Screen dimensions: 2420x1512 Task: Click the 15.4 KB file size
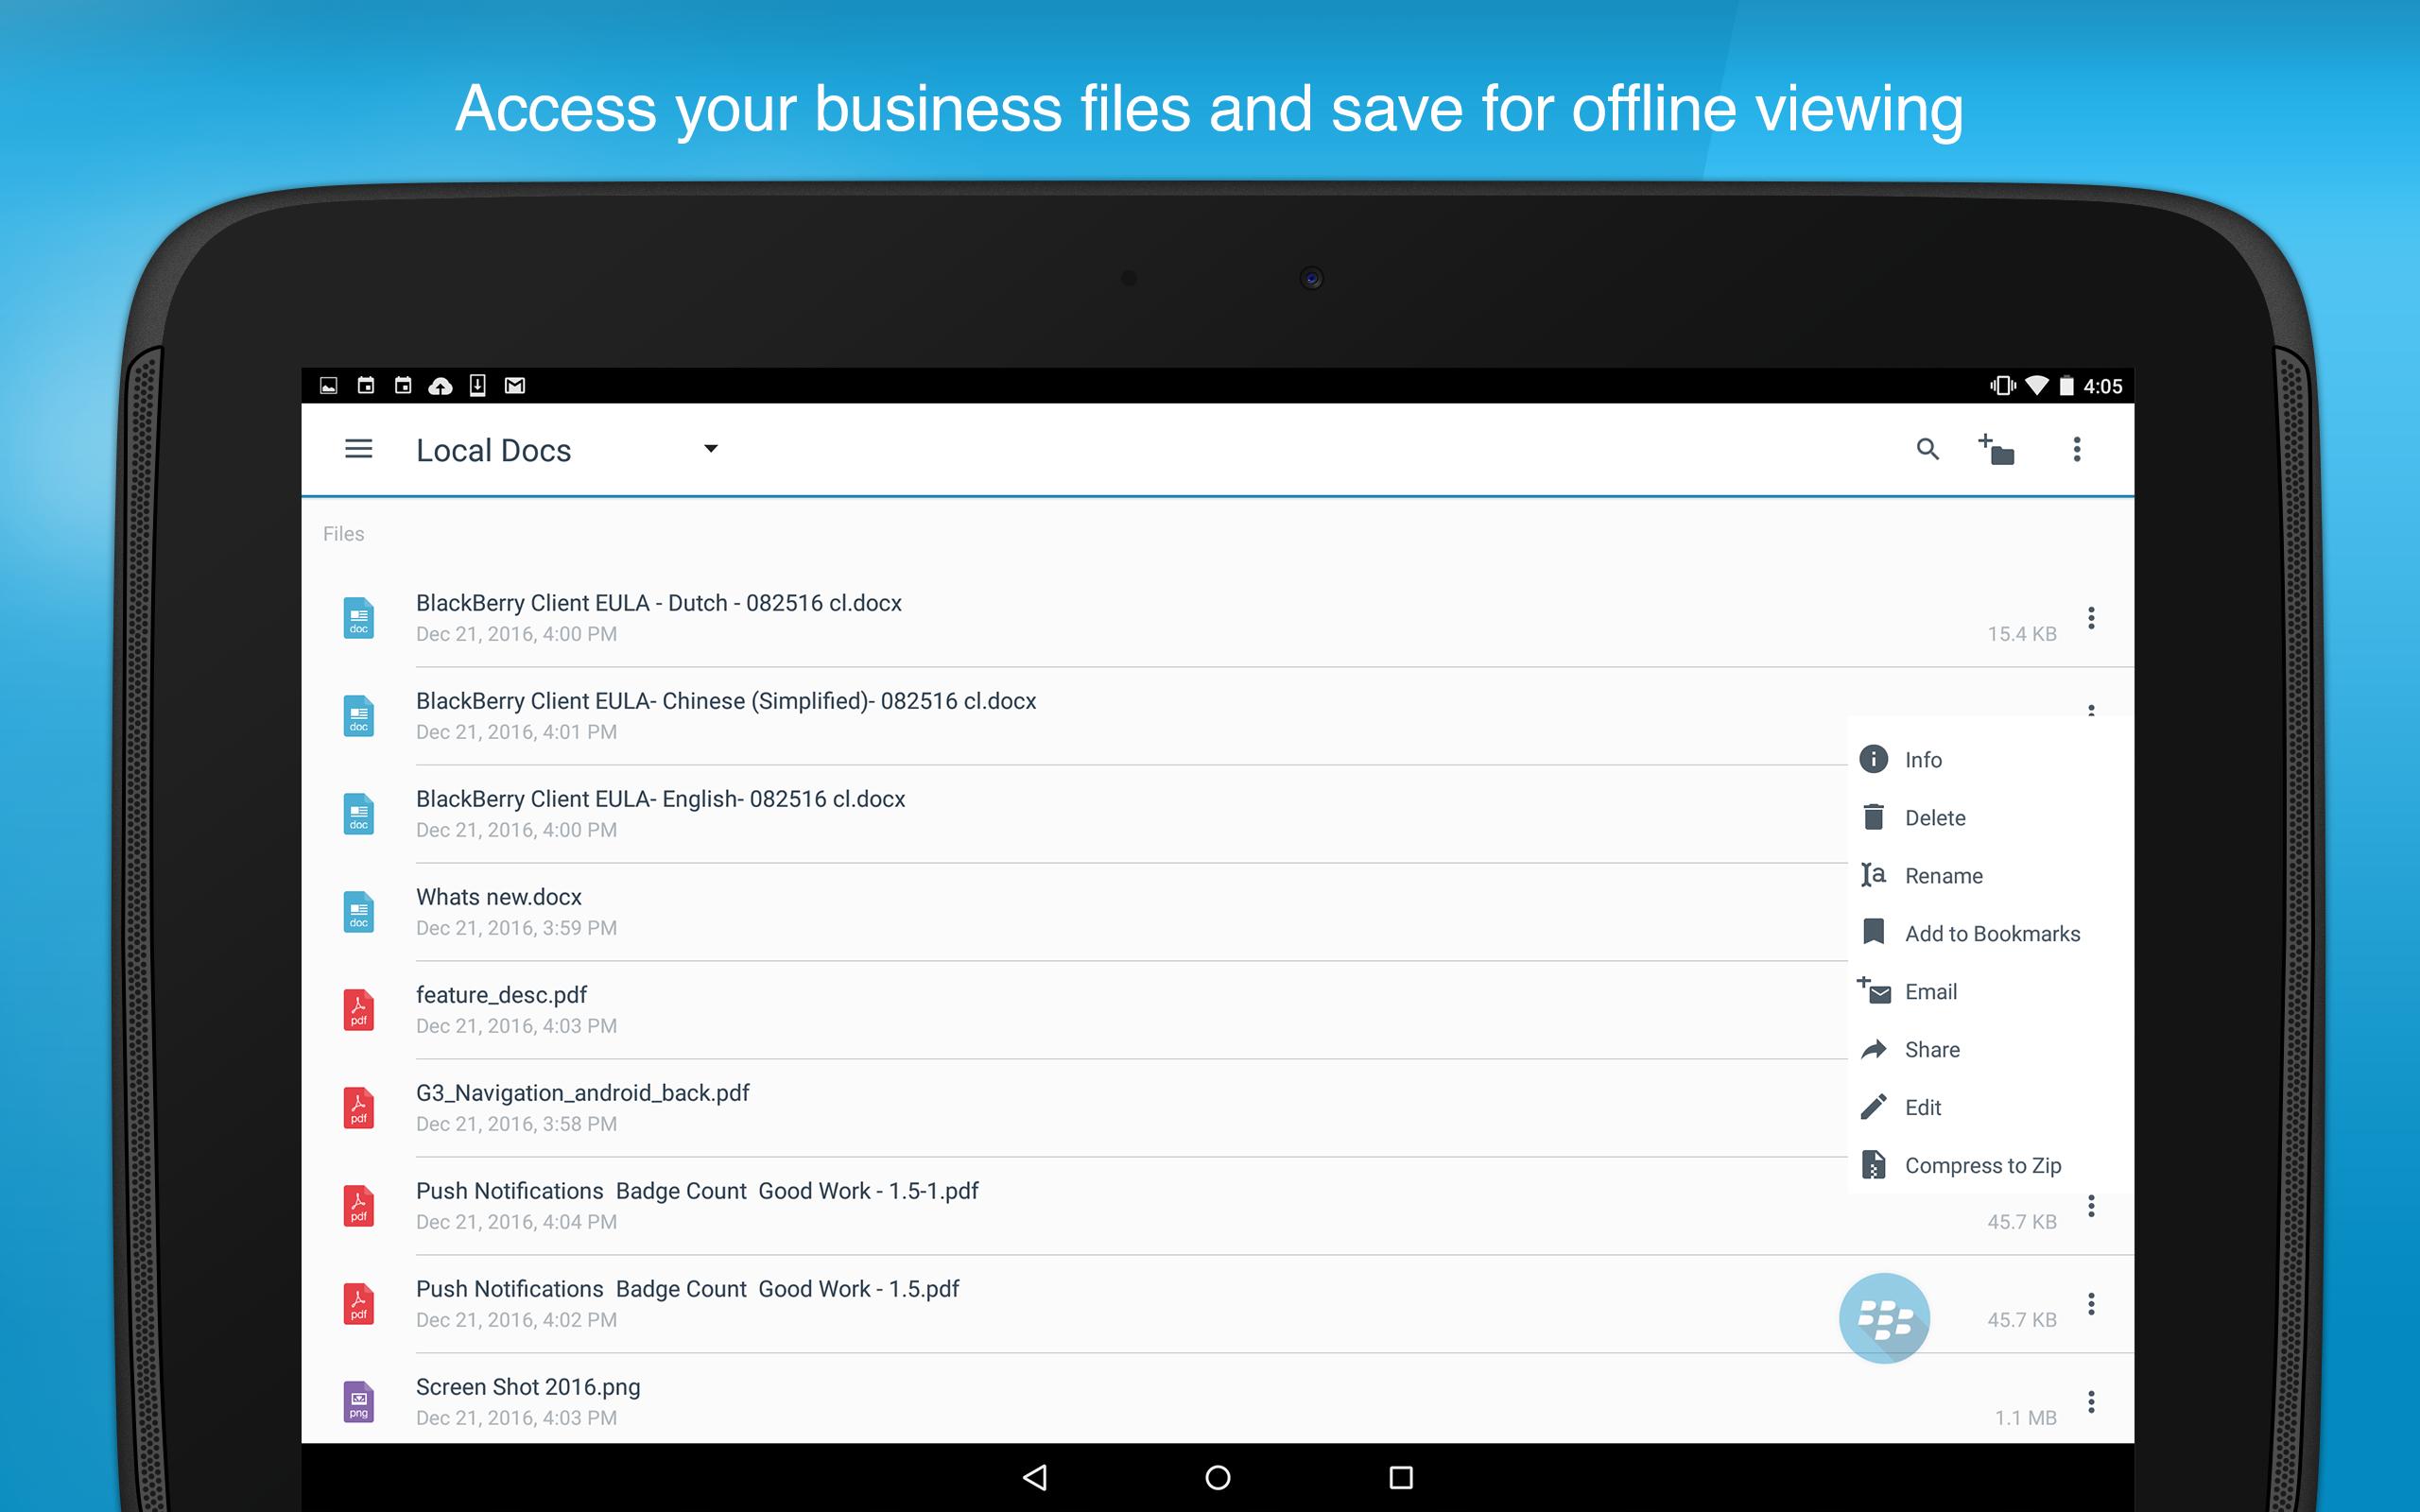click(x=2021, y=634)
